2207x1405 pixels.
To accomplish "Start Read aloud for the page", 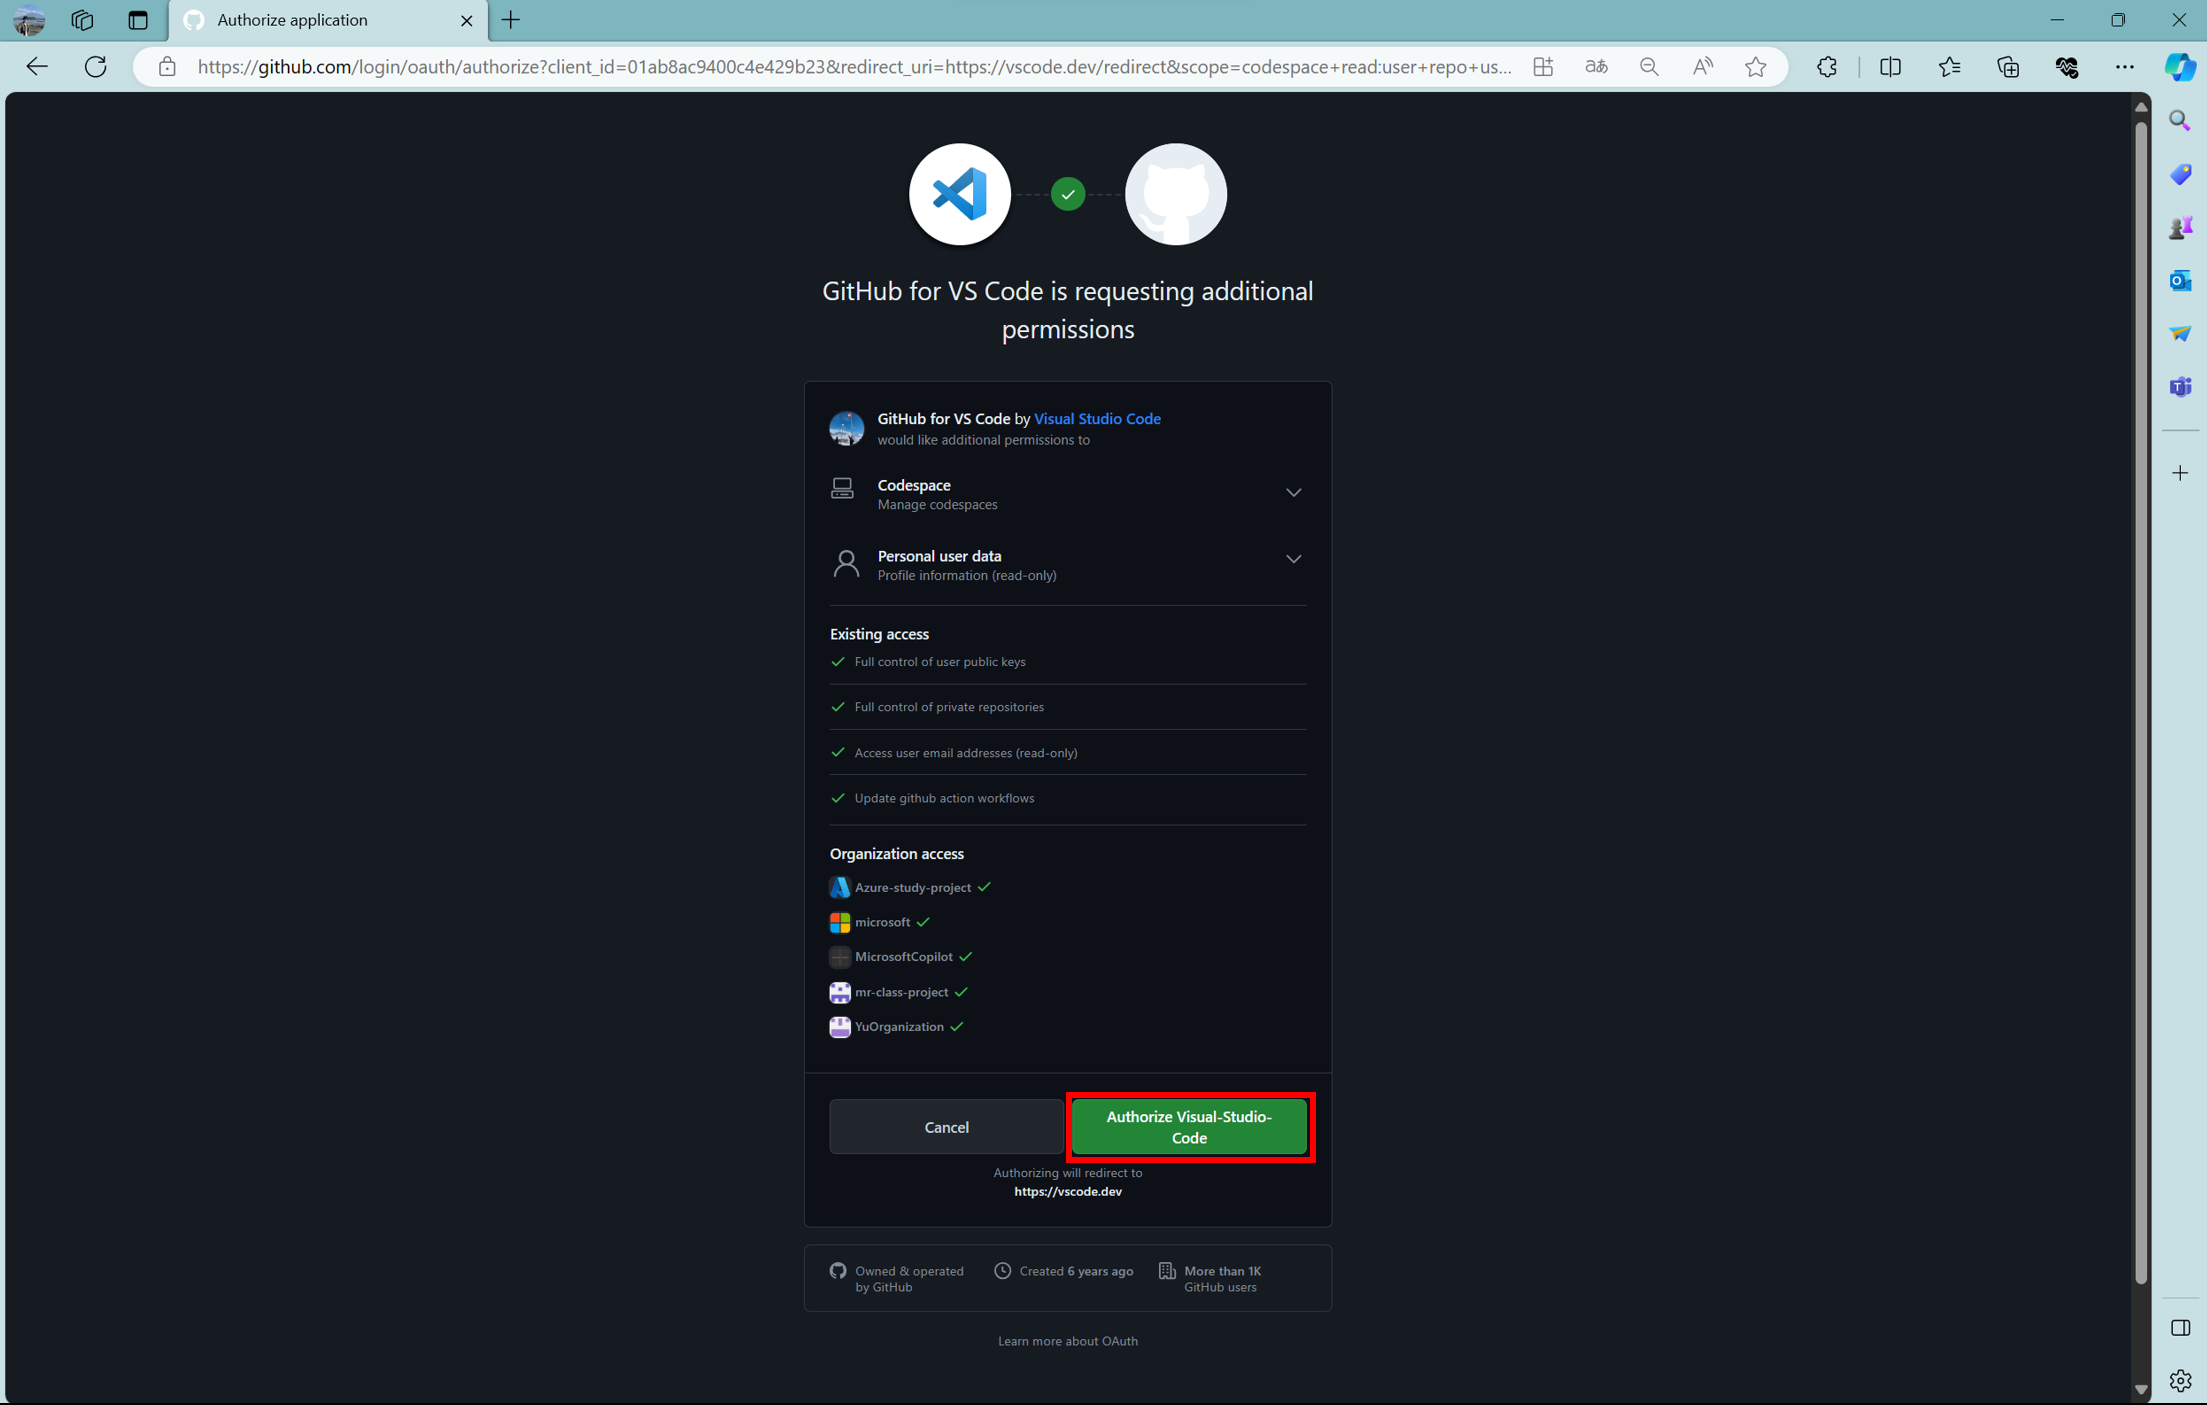I will coord(1703,67).
